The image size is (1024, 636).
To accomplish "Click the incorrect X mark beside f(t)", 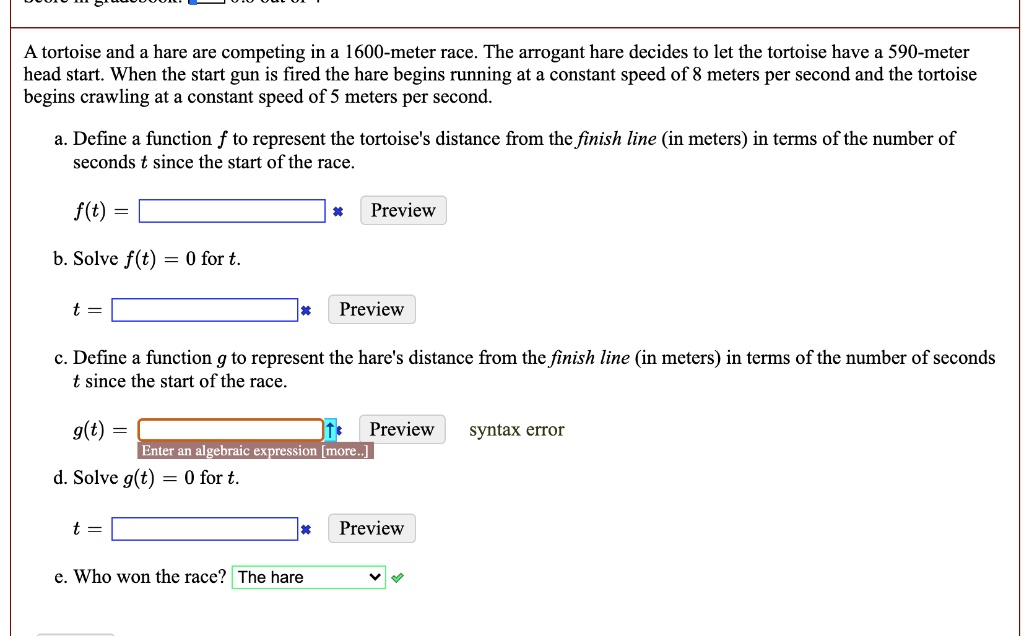I will click(x=338, y=212).
